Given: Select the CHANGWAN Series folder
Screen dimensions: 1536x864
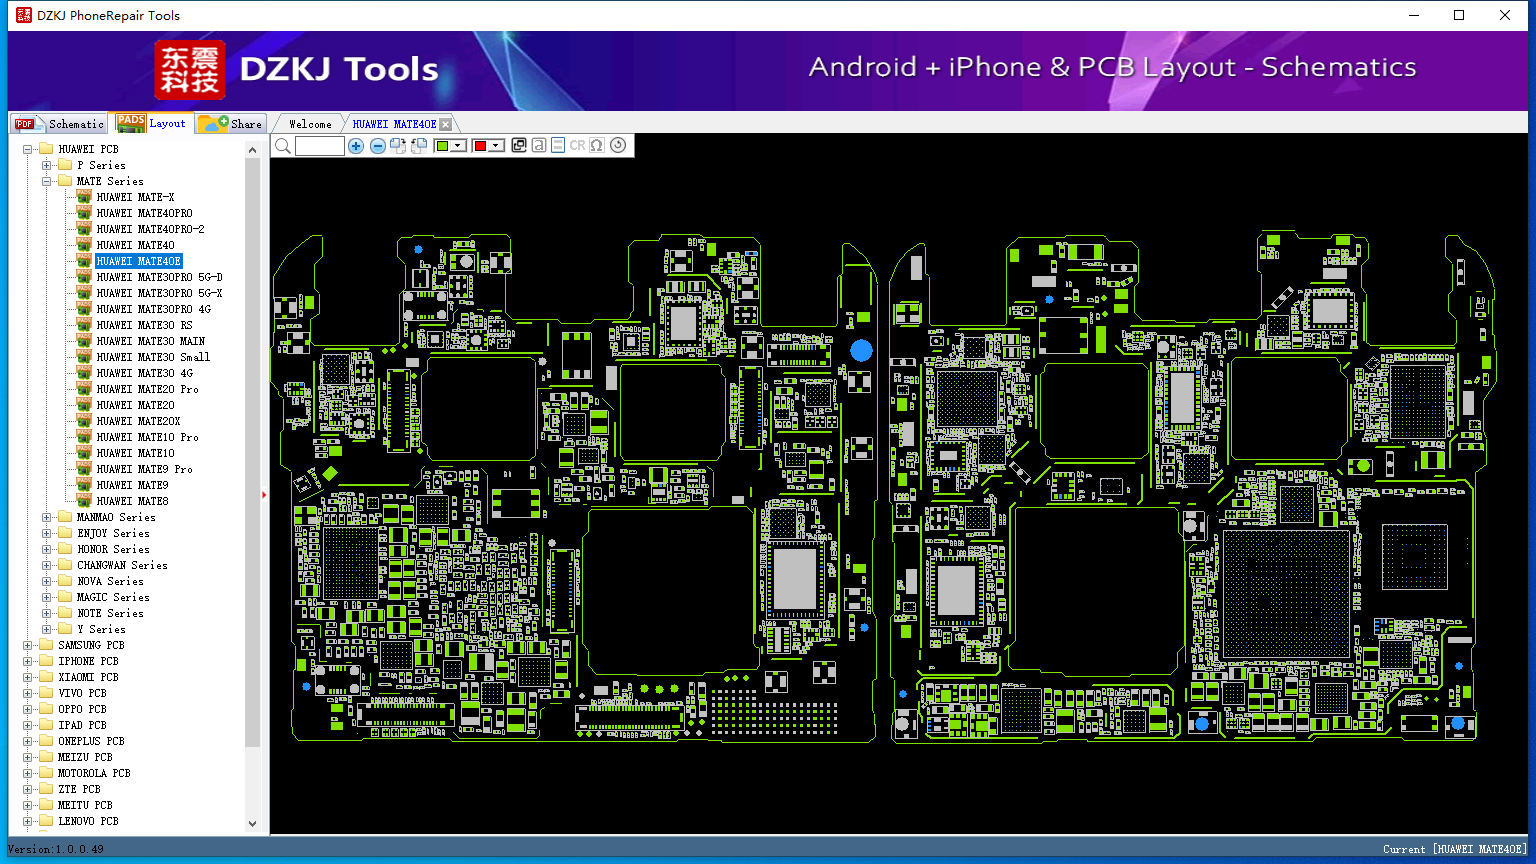Looking at the screenshot, I should pos(122,565).
